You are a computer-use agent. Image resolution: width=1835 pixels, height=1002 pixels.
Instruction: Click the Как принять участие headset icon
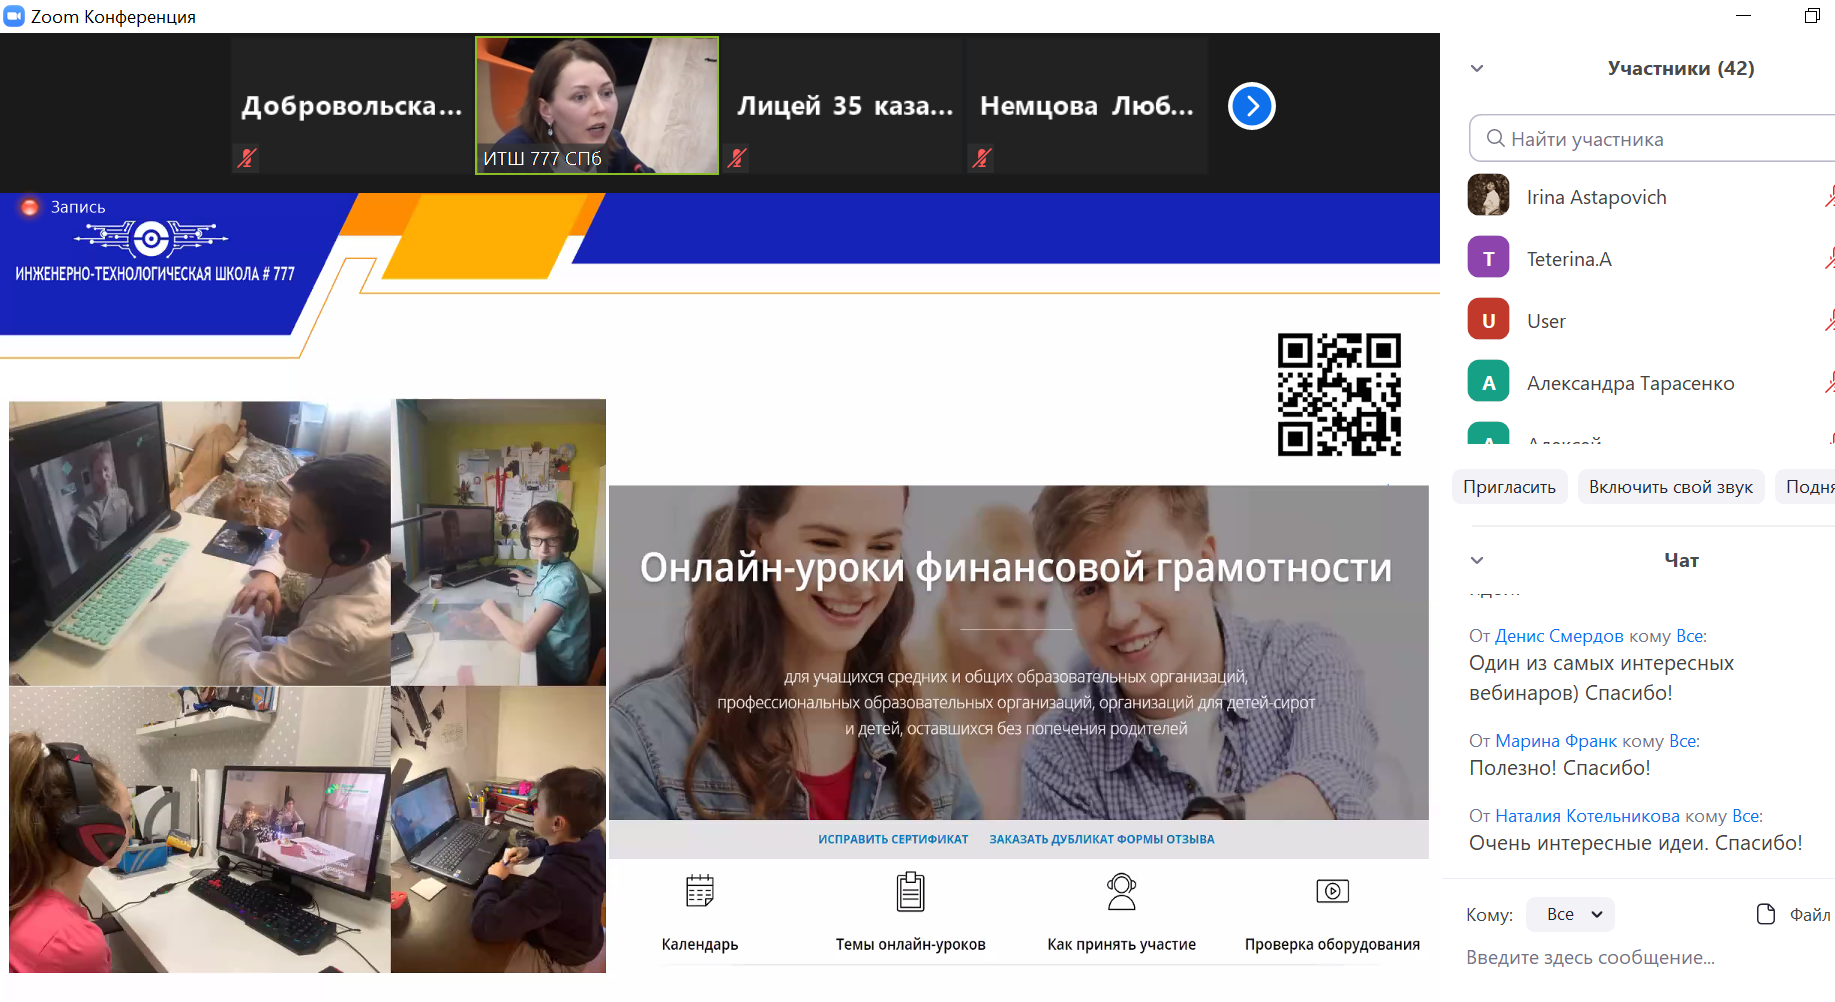[1121, 891]
